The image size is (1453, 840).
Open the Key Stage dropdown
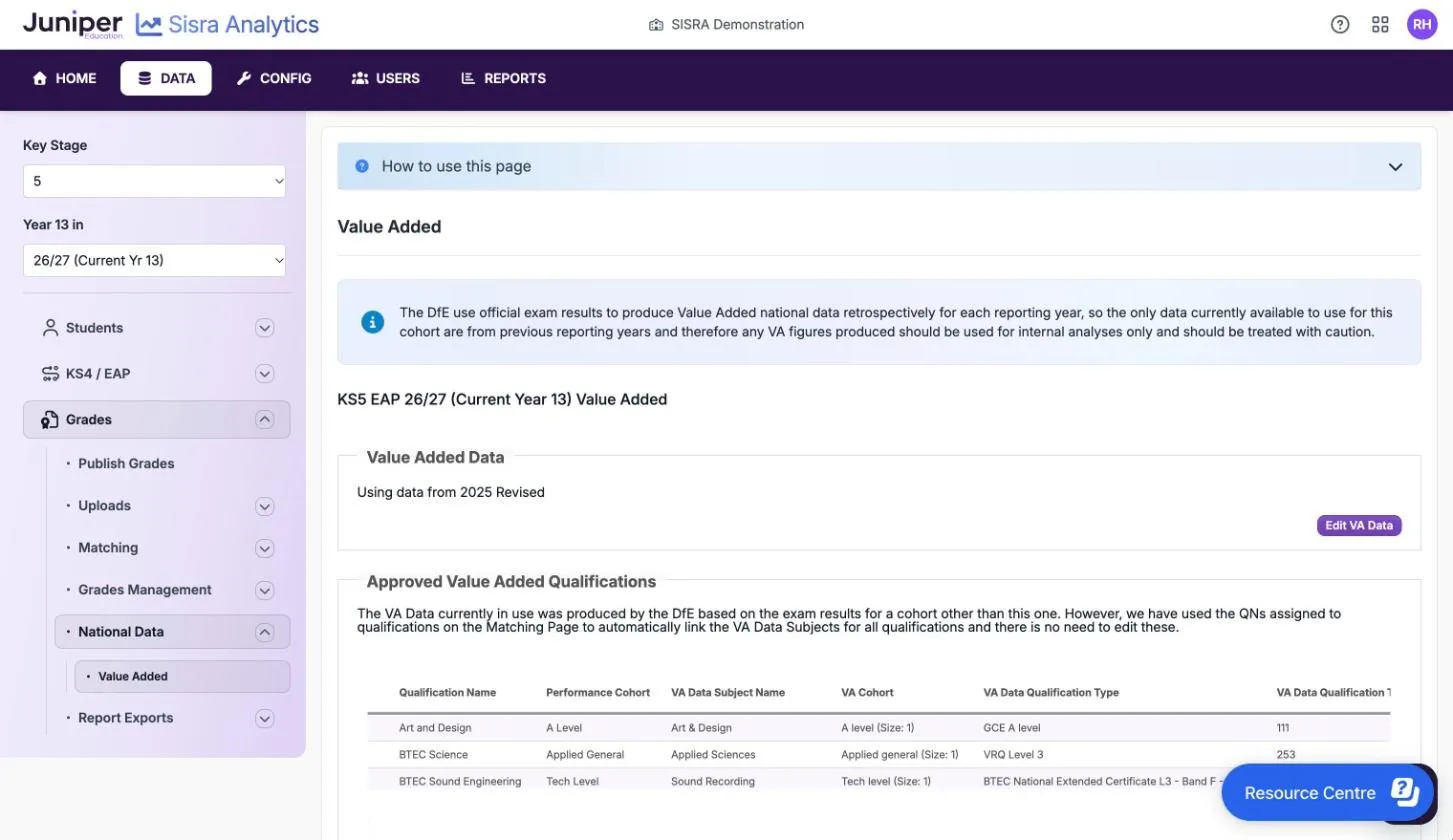(x=154, y=181)
